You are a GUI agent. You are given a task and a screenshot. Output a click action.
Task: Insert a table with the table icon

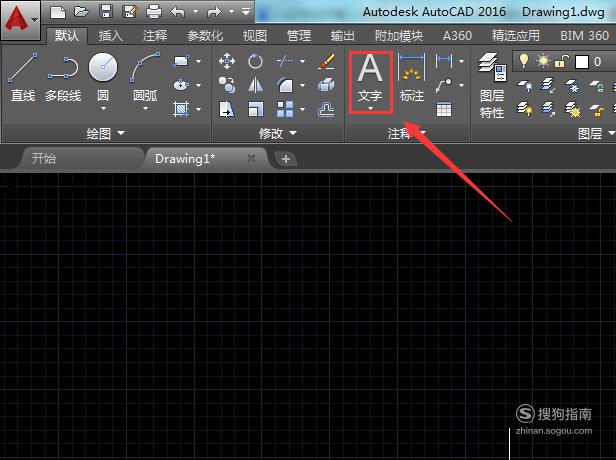pyautogui.click(x=444, y=110)
